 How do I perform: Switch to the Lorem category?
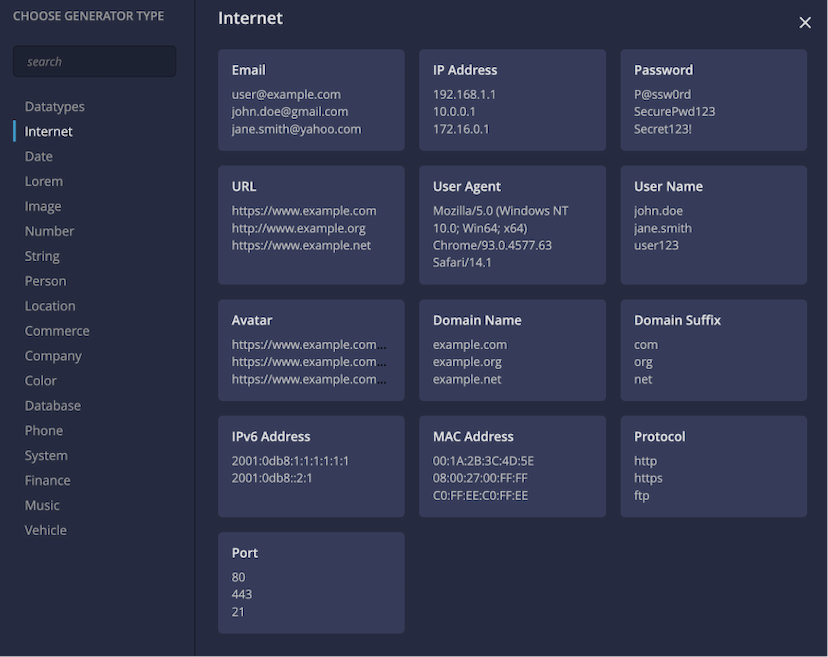[44, 181]
